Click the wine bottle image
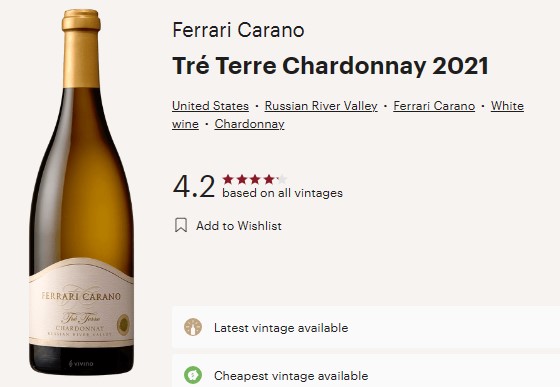This screenshot has width=560, height=387. coord(81,192)
